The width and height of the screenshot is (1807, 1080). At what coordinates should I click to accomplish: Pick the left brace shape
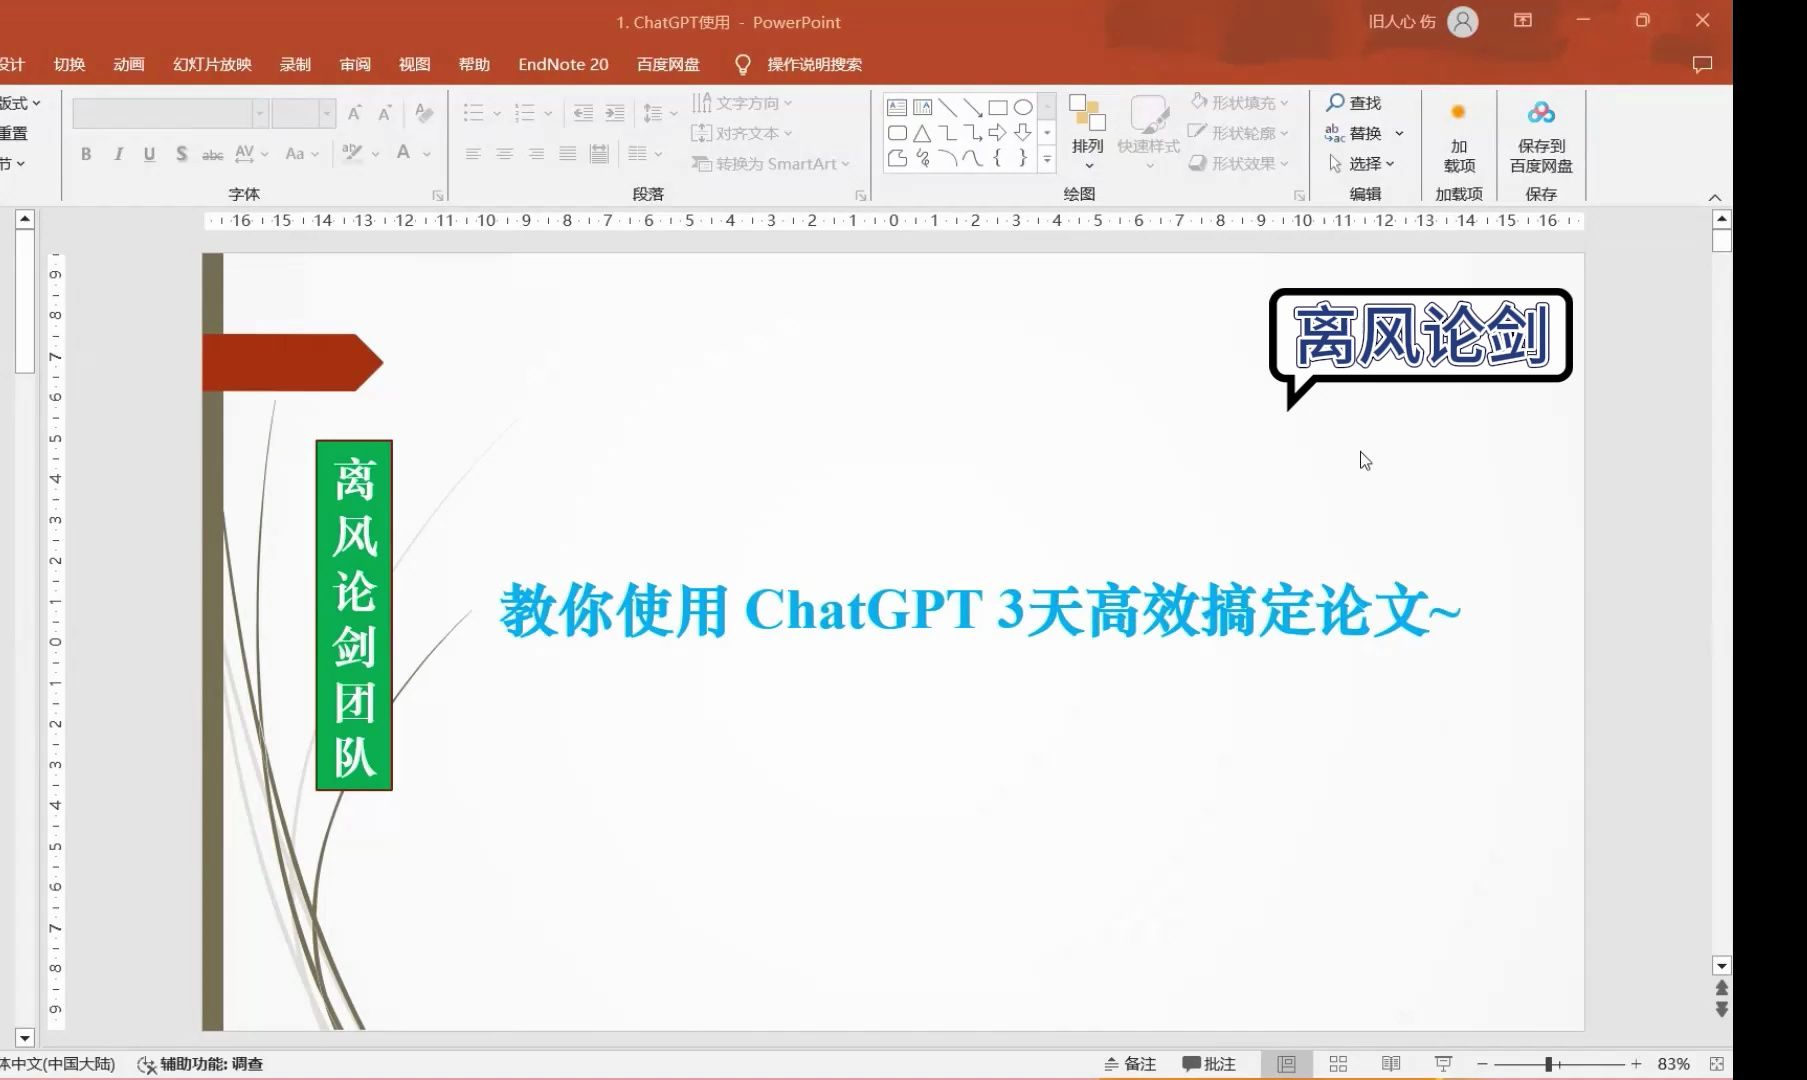pos(997,157)
